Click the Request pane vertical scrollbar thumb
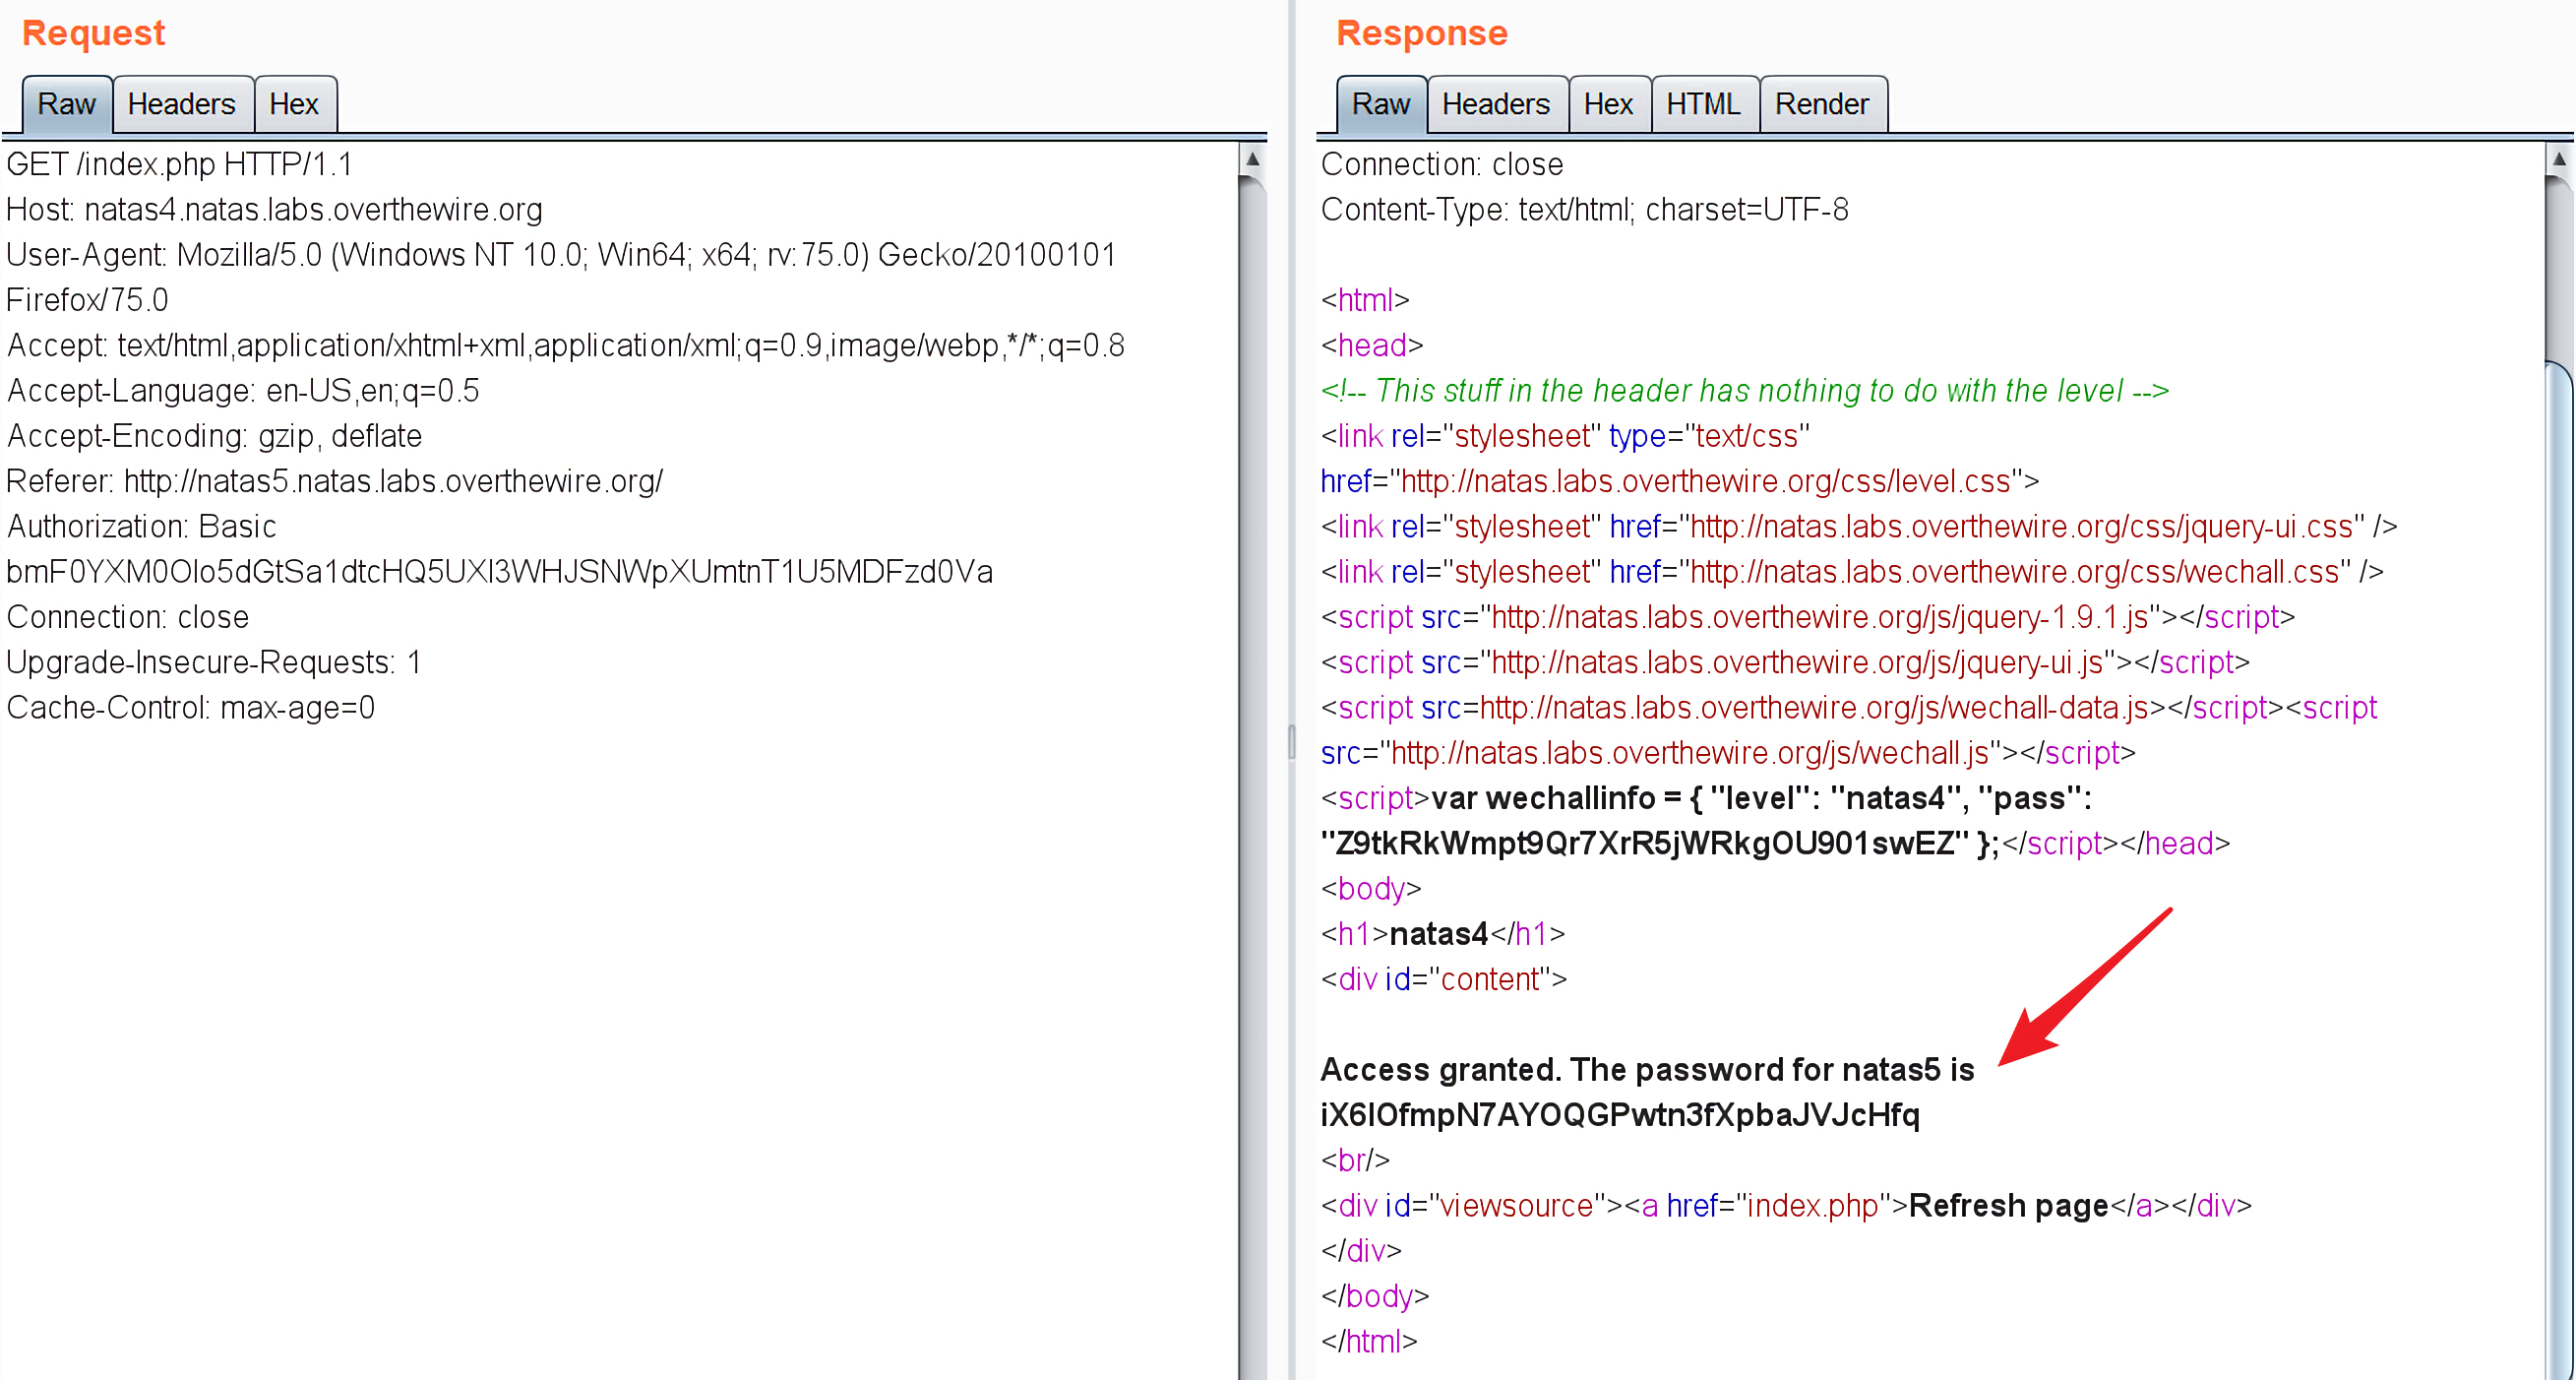Screen dimensions: 2576x1380 (x=1252, y=780)
